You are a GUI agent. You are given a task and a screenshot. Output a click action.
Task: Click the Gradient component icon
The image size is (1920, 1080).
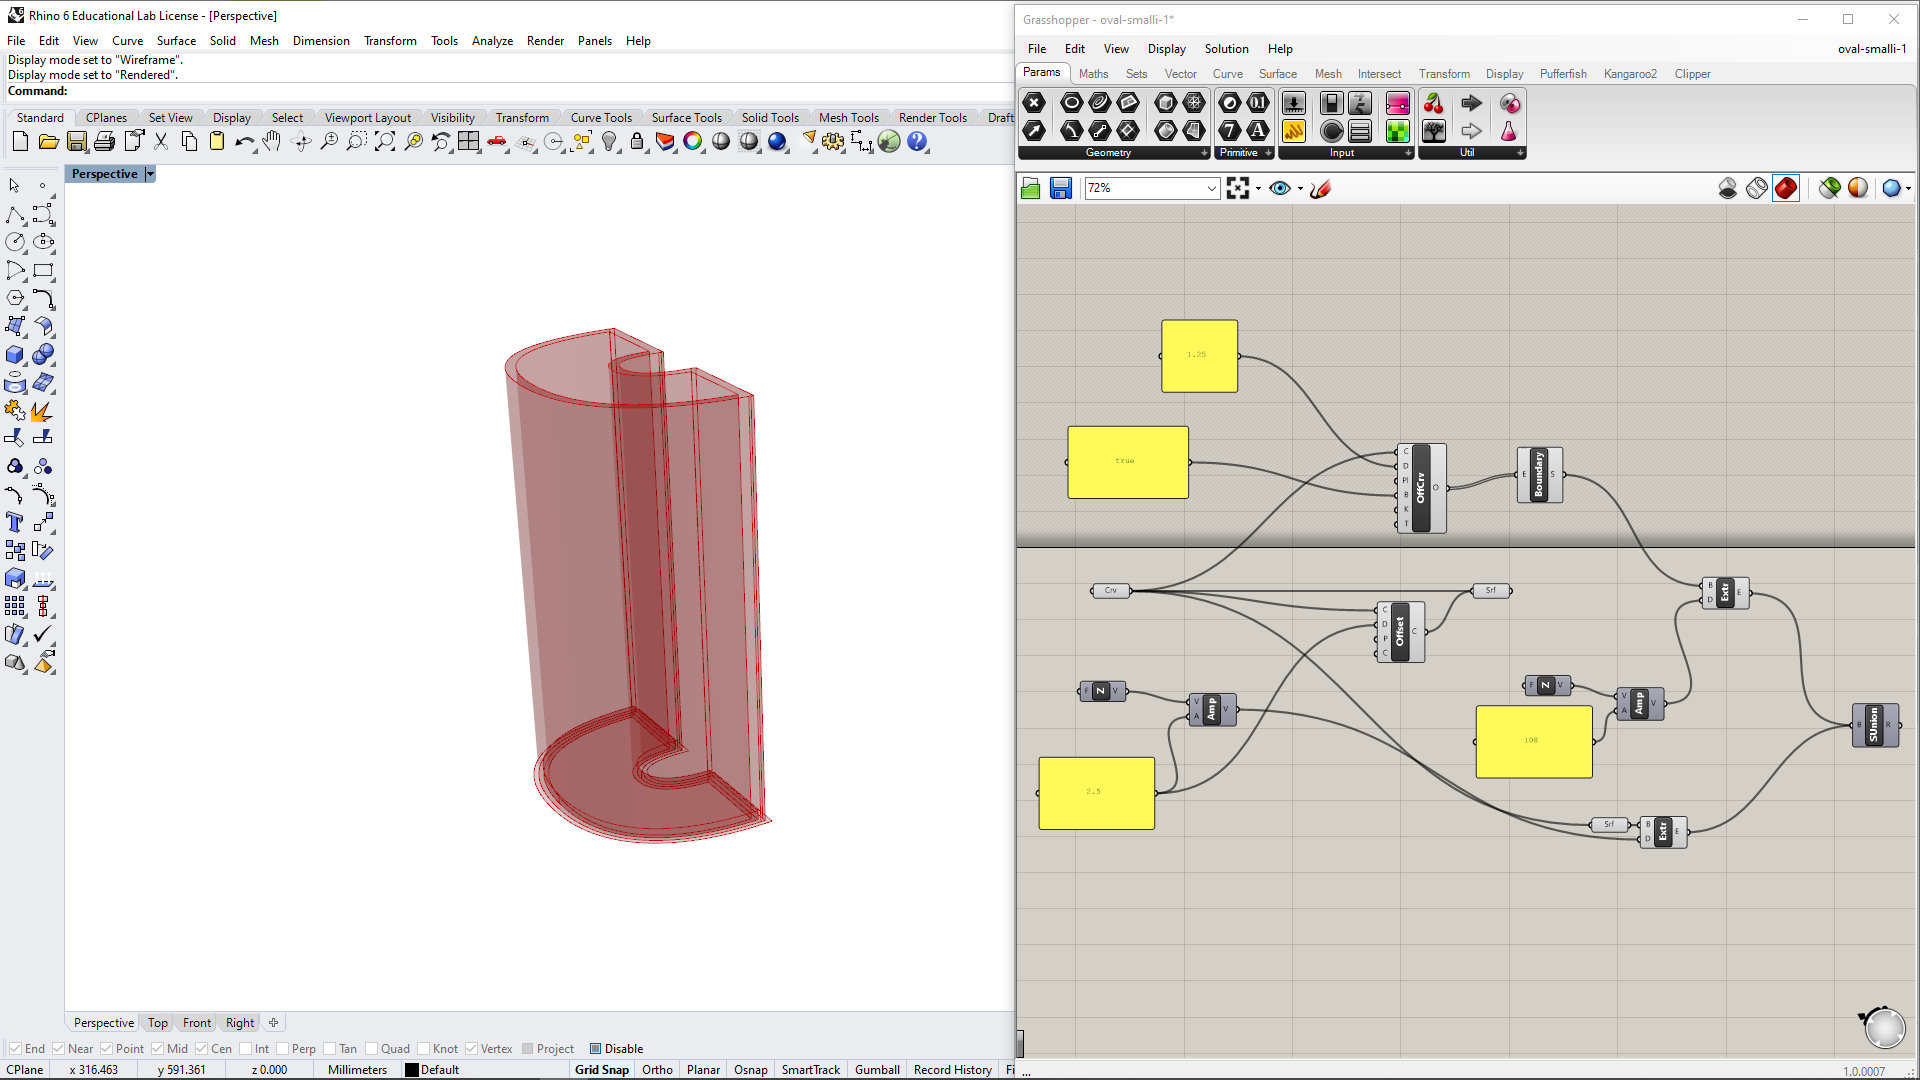[1398, 103]
